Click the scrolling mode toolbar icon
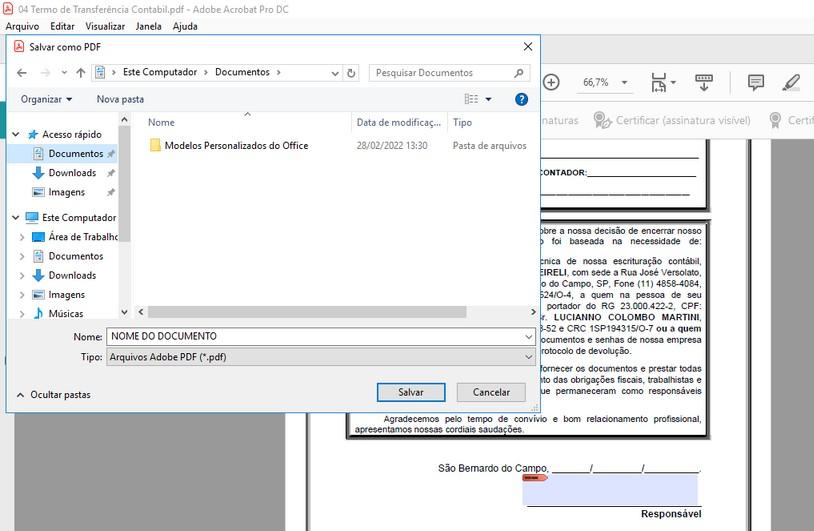The height and width of the screenshot is (531, 814). tap(703, 82)
